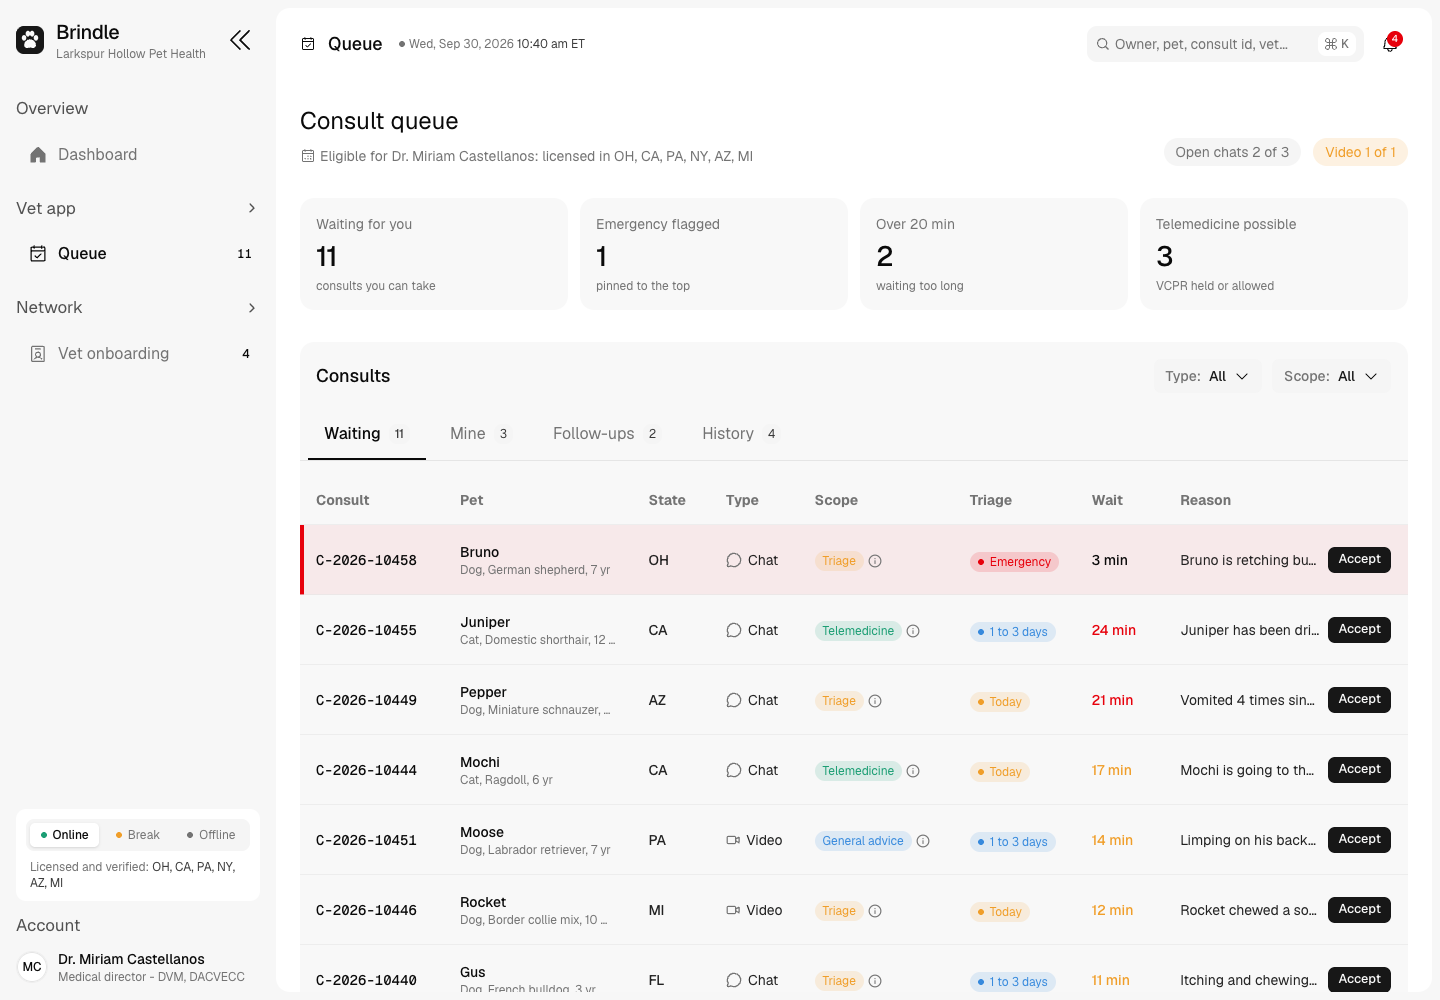Open the Follow-ups tab

point(606,434)
